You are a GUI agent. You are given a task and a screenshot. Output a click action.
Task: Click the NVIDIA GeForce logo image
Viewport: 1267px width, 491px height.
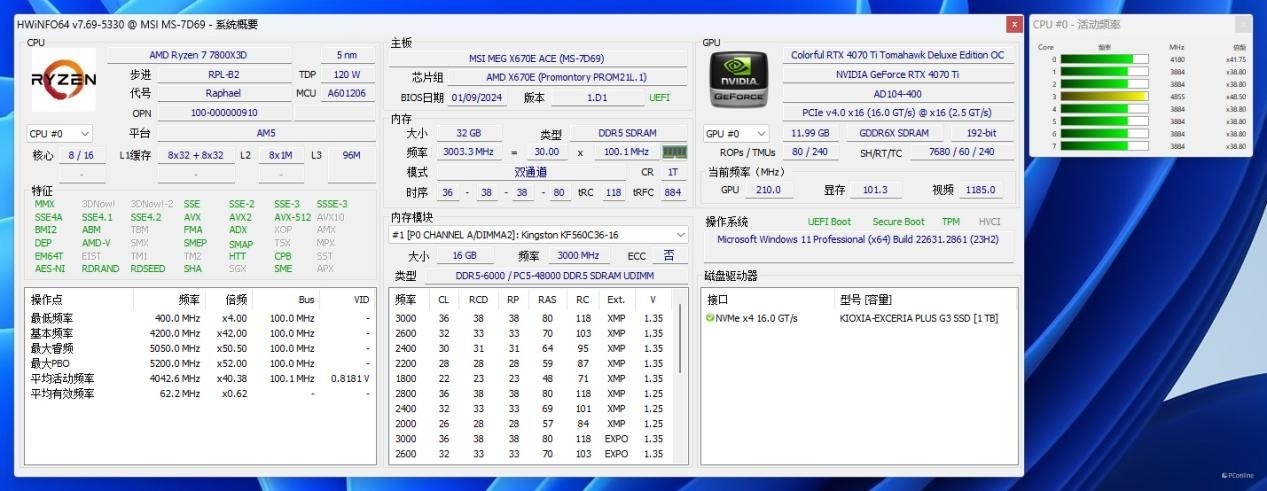738,79
